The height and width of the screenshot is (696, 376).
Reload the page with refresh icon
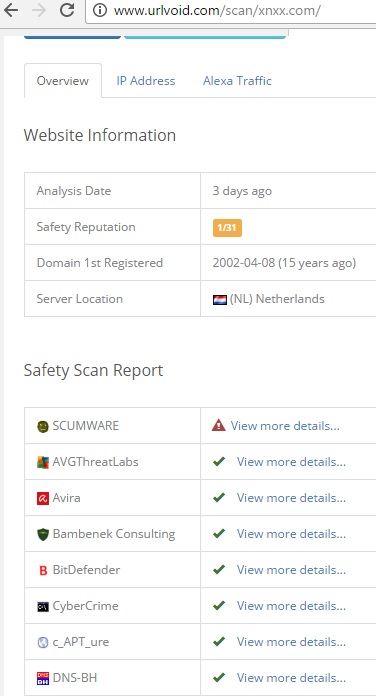pos(67,10)
